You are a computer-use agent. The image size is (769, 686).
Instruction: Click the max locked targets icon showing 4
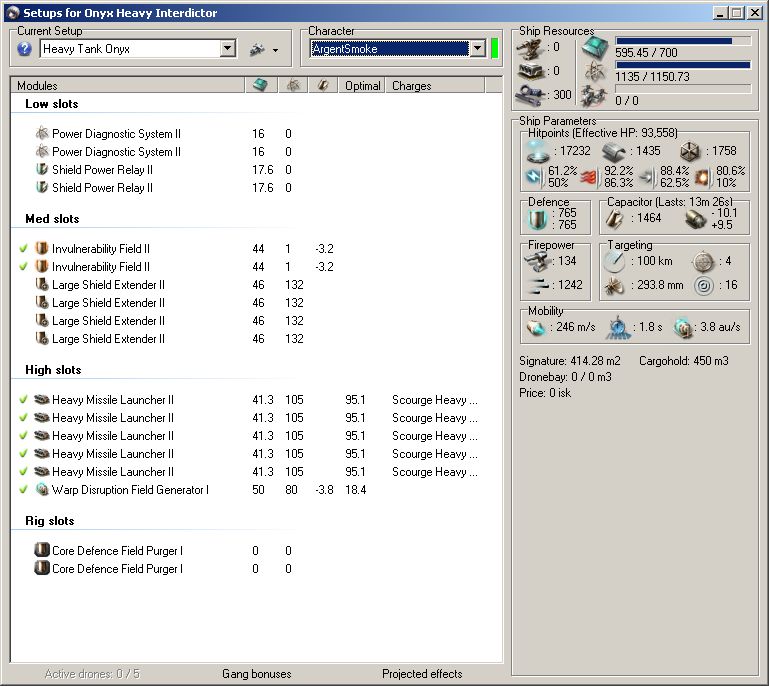pos(703,262)
